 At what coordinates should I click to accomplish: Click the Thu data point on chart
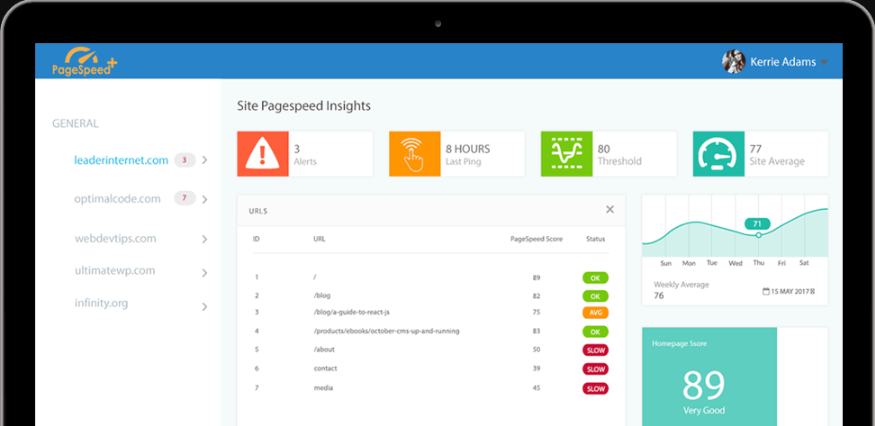click(x=758, y=235)
